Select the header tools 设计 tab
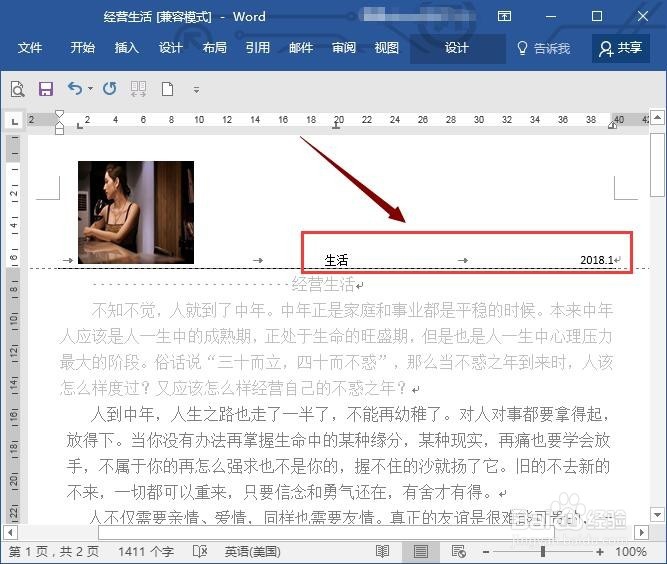Viewport: 667px width, 564px height. pyautogui.click(x=457, y=48)
